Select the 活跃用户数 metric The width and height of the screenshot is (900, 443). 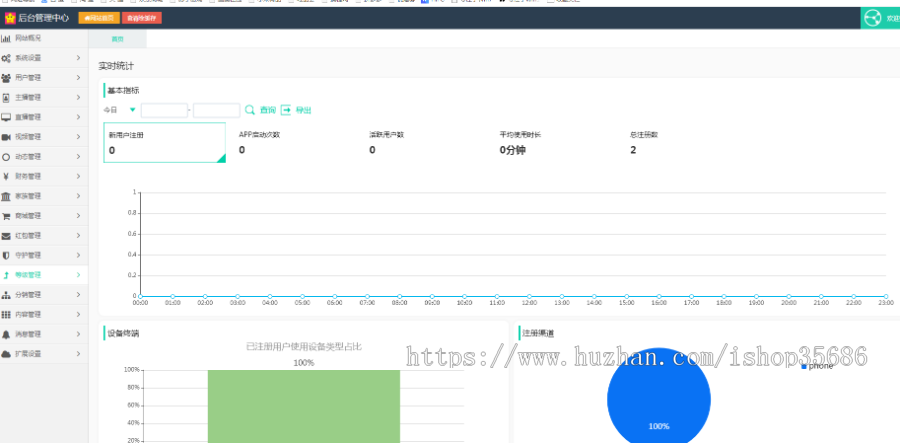coord(386,135)
